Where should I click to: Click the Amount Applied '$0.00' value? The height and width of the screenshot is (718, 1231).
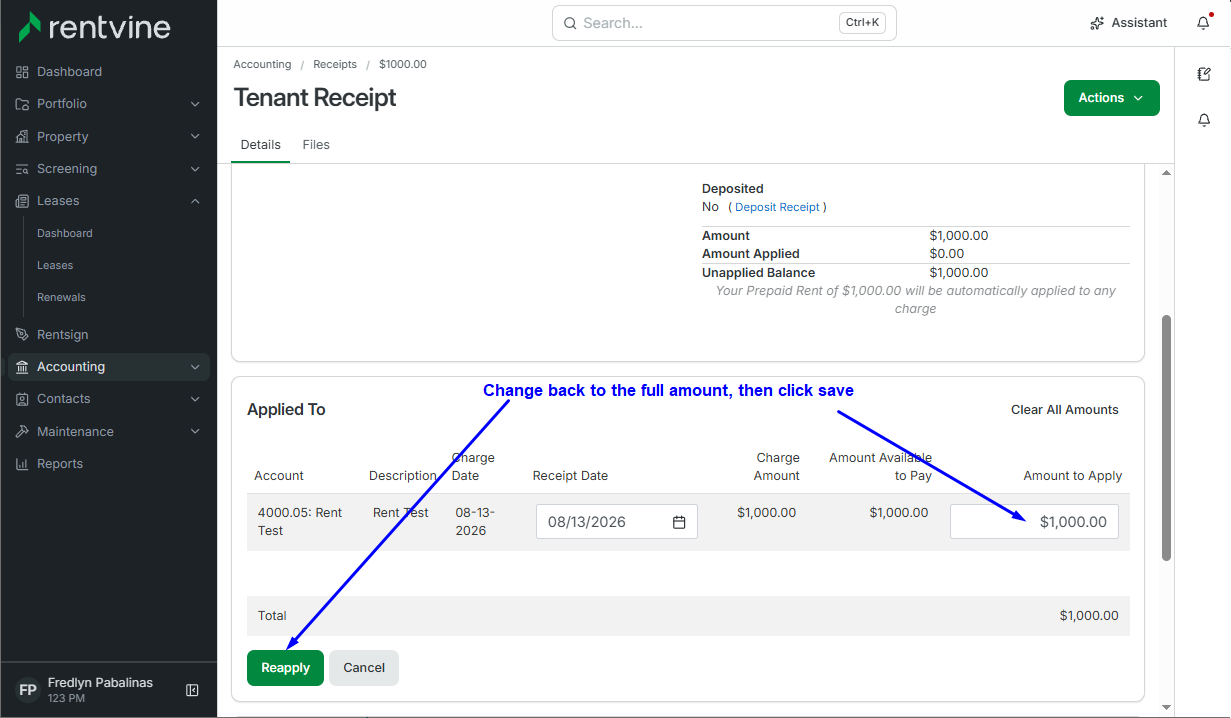click(947, 254)
